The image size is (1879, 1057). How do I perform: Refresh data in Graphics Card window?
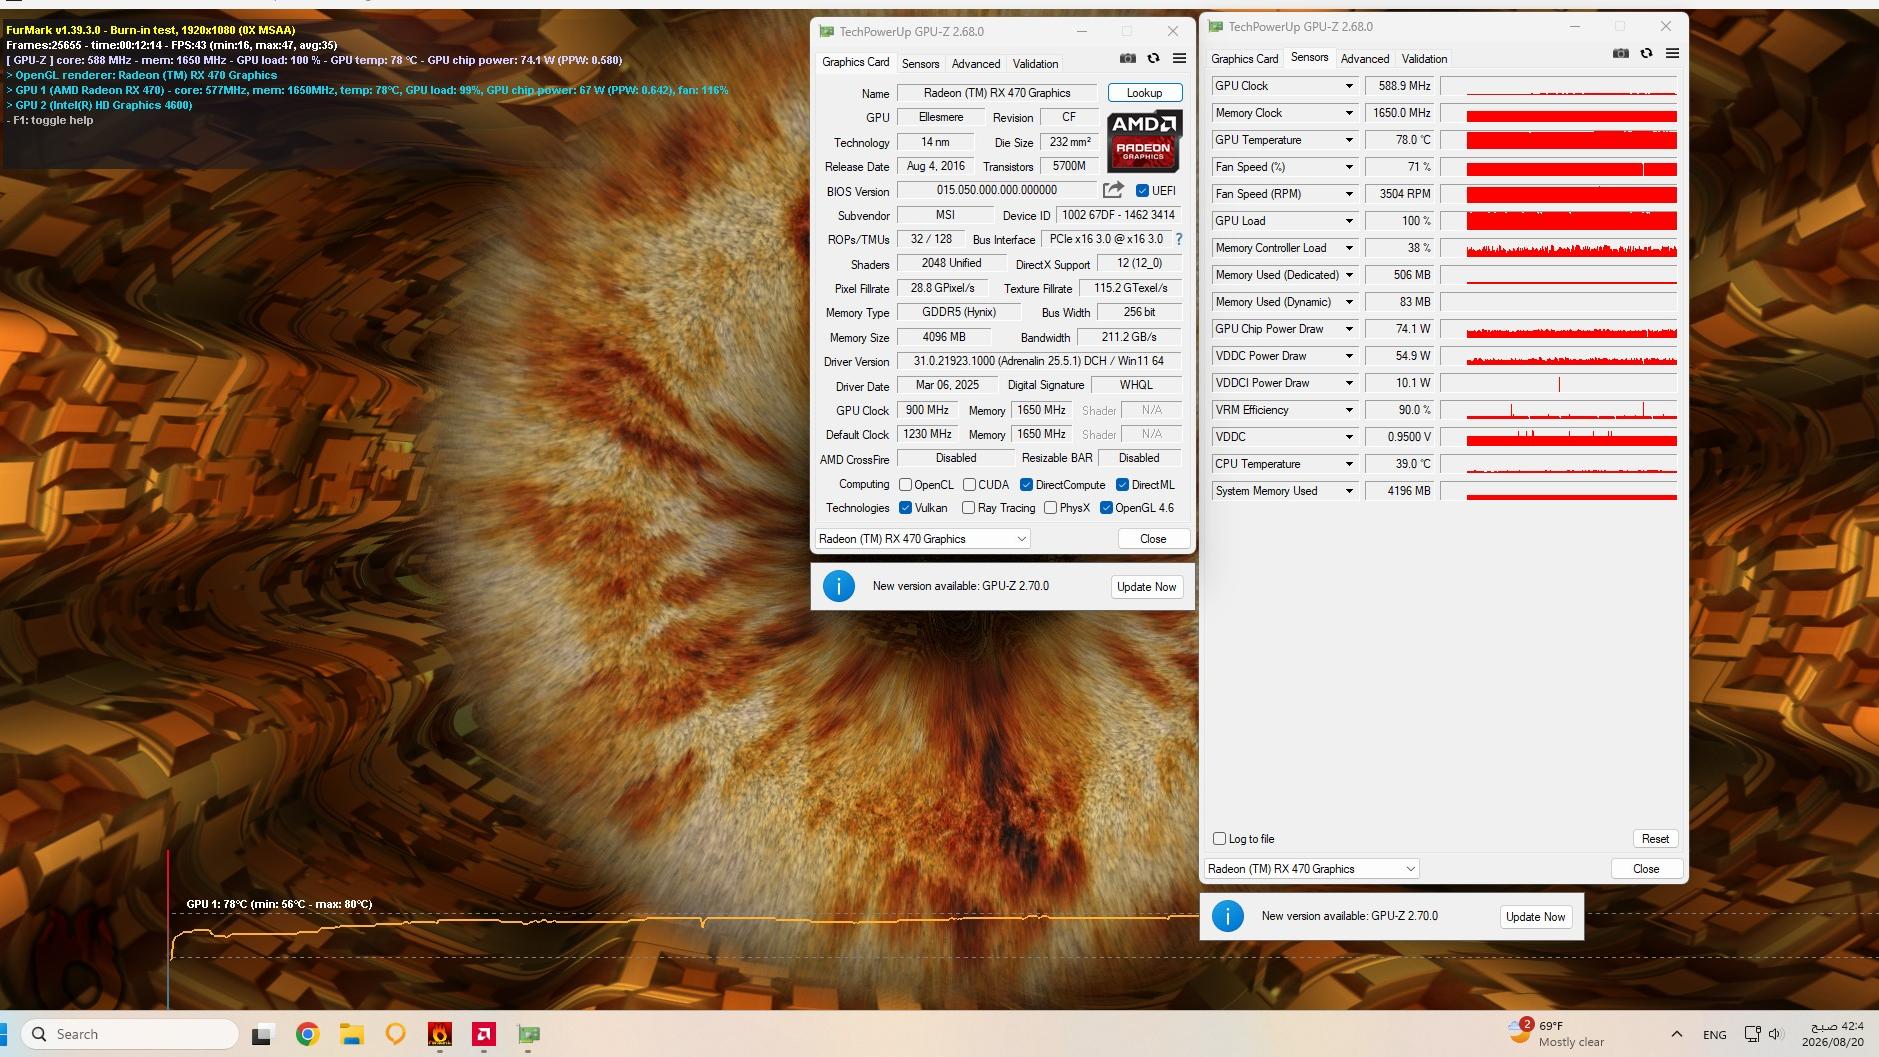(1153, 59)
